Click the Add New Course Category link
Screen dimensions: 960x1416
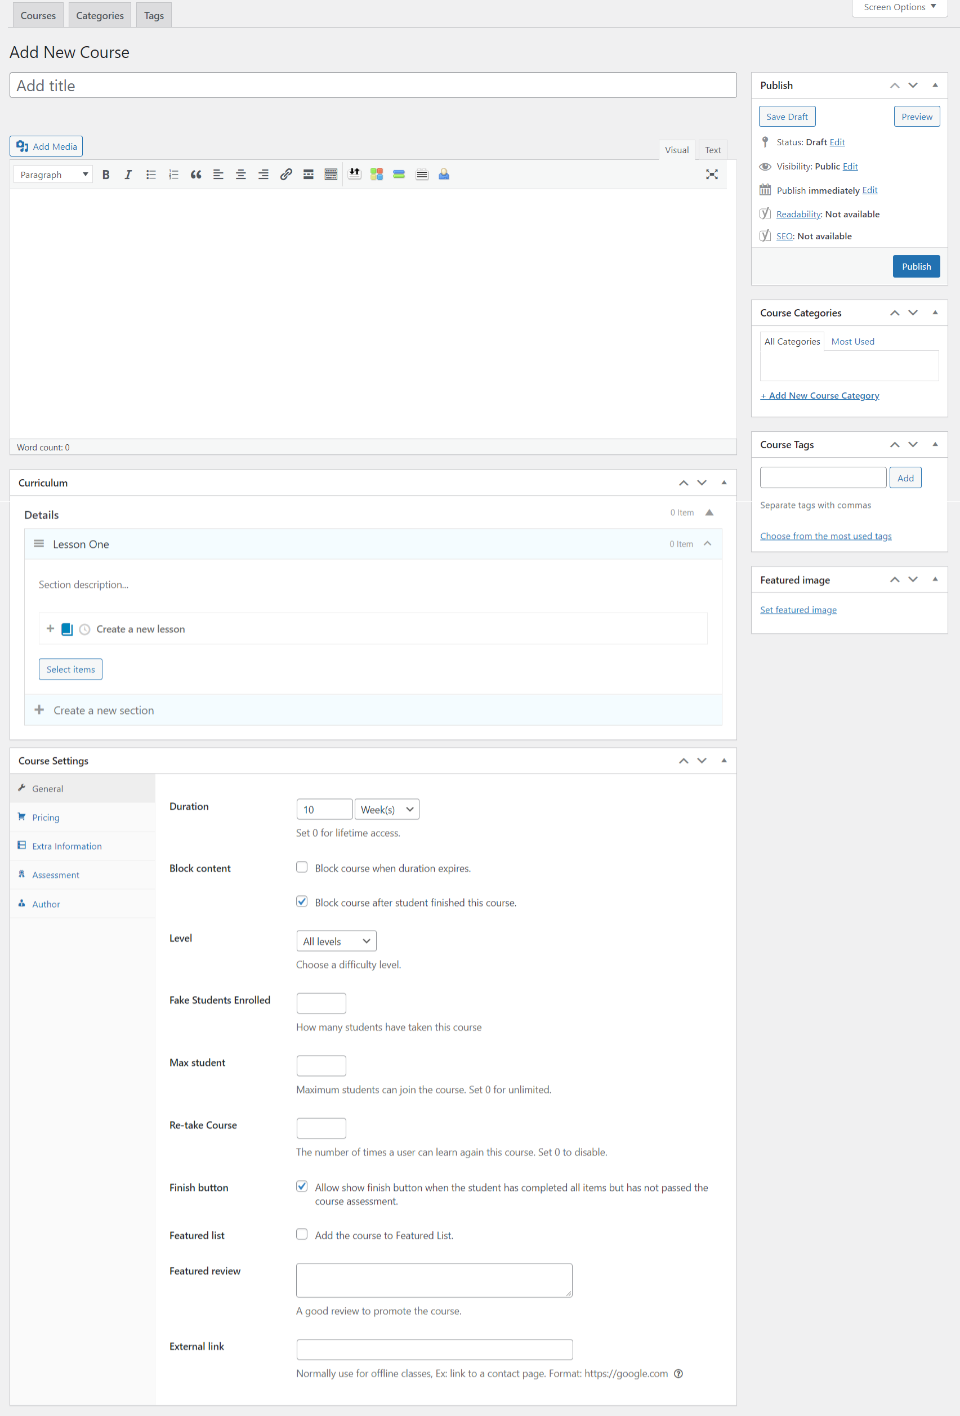pyautogui.click(x=823, y=396)
